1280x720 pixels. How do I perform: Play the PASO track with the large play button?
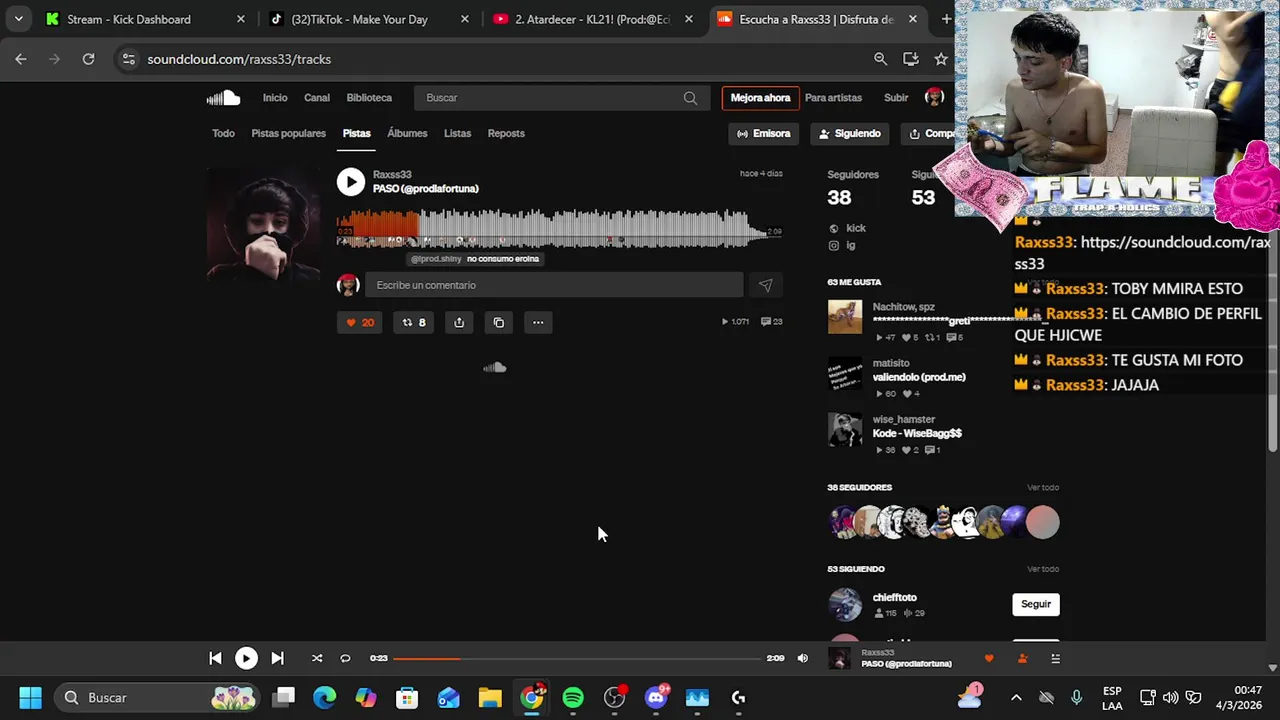pos(350,181)
